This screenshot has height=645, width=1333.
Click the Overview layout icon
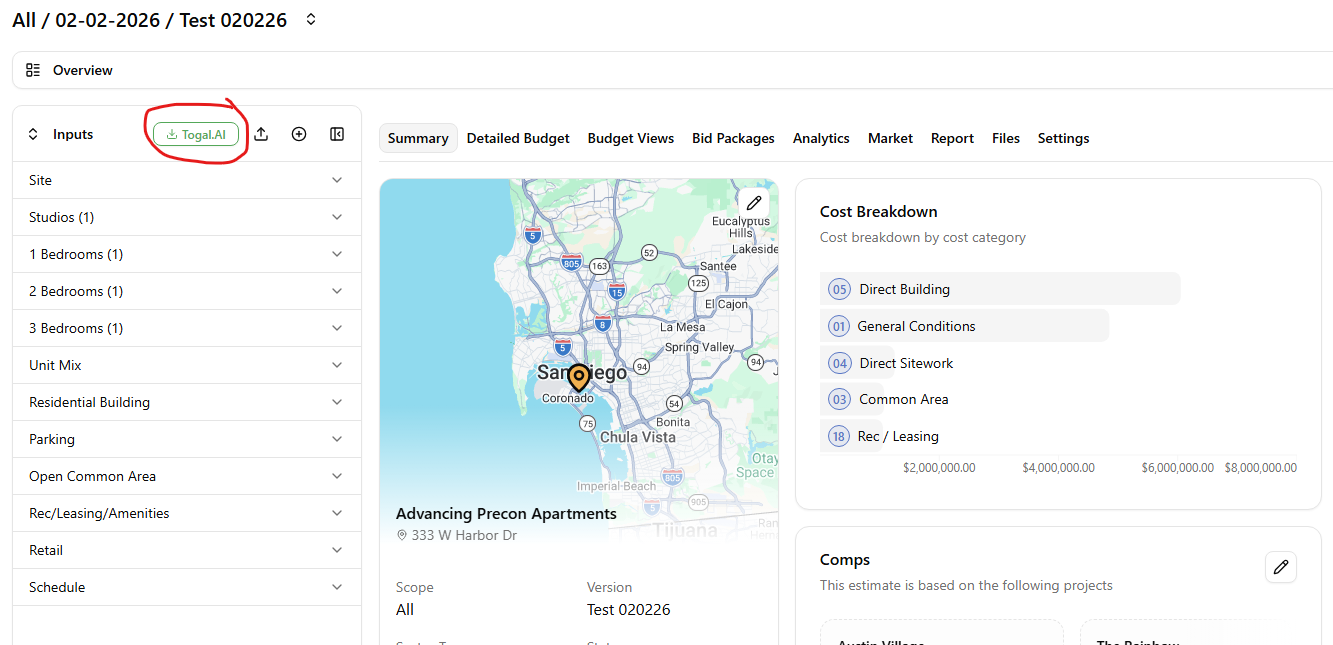point(34,70)
